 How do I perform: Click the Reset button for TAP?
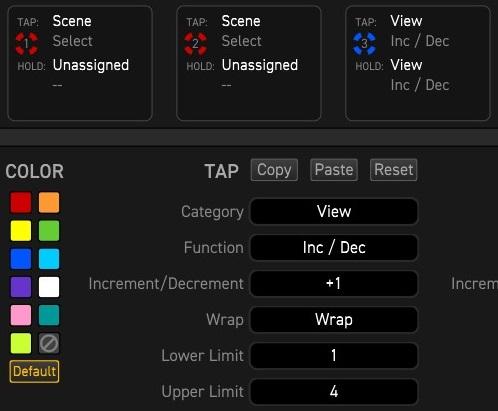click(x=394, y=170)
